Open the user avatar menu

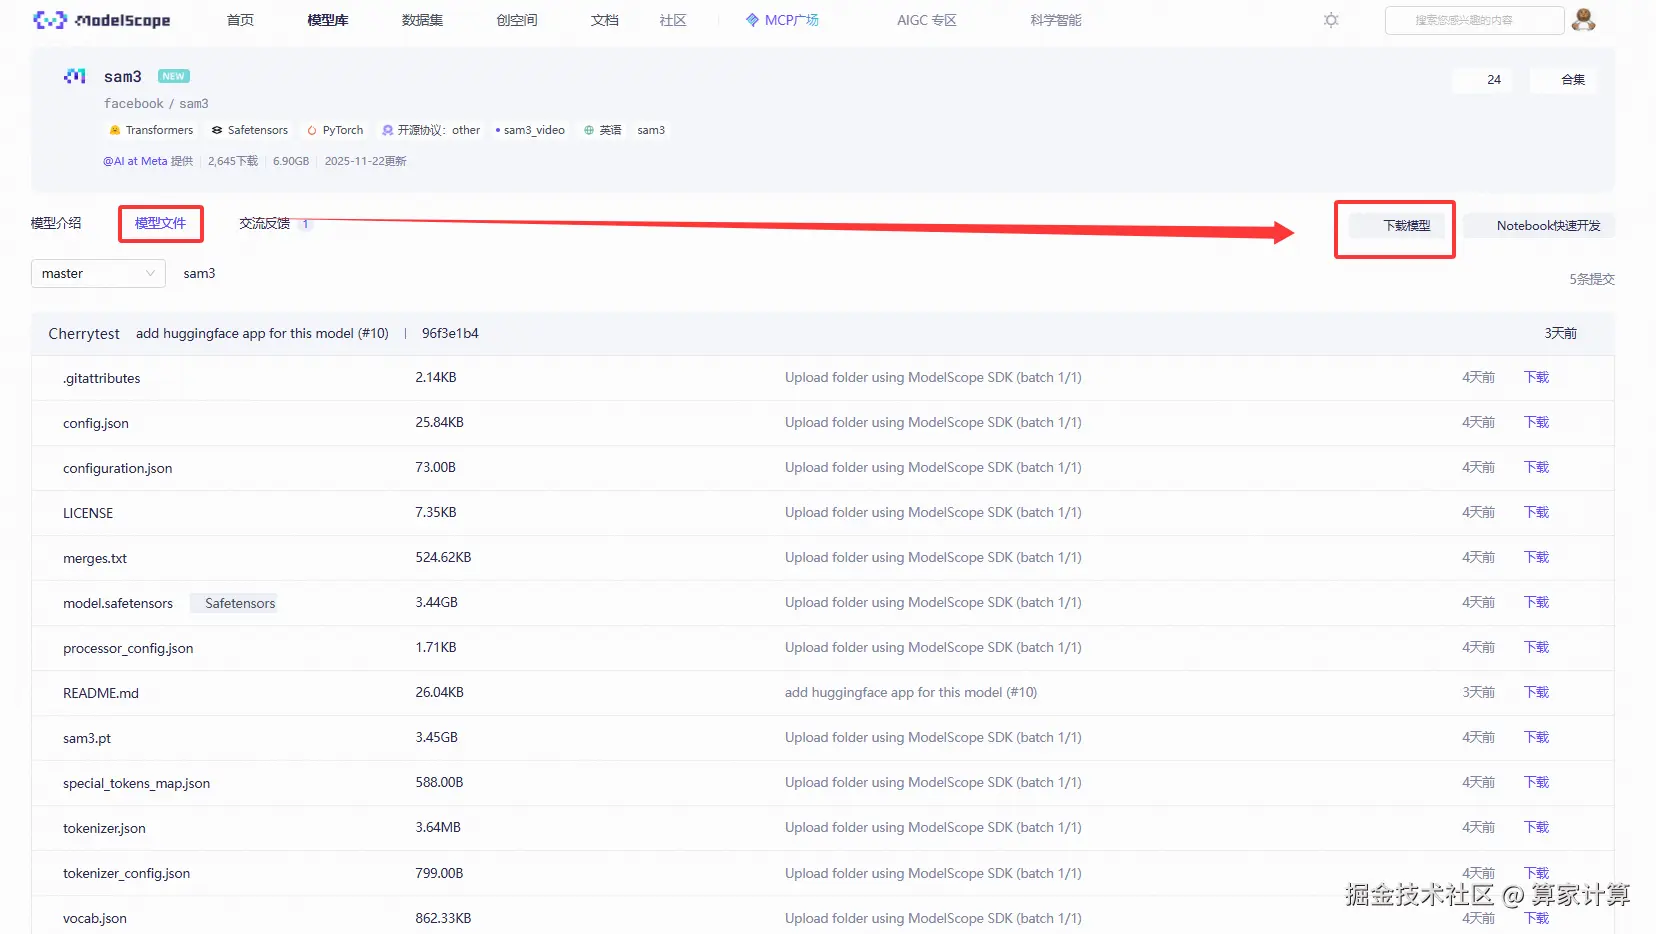coord(1583,20)
